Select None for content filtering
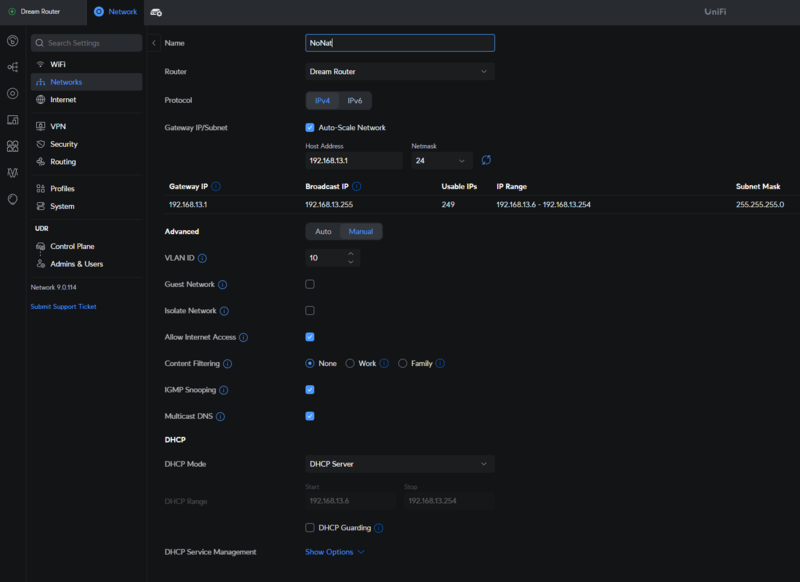Viewport: 800px width, 582px height. click(310, 363)
